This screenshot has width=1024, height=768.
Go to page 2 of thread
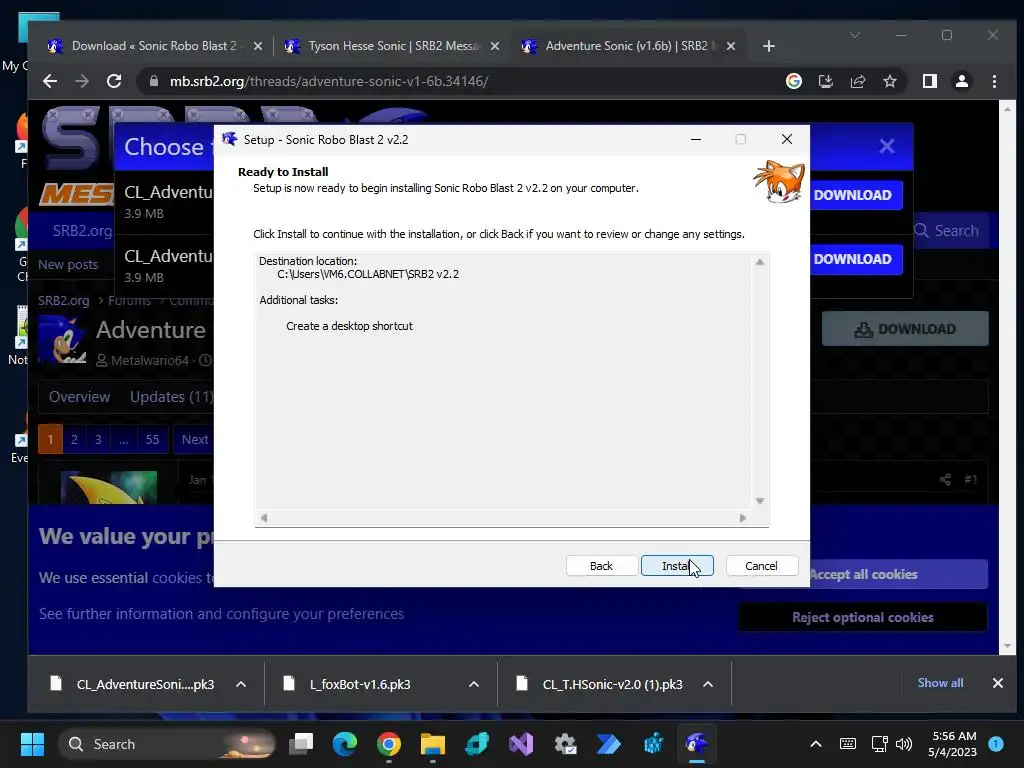[x=74, y=440]
